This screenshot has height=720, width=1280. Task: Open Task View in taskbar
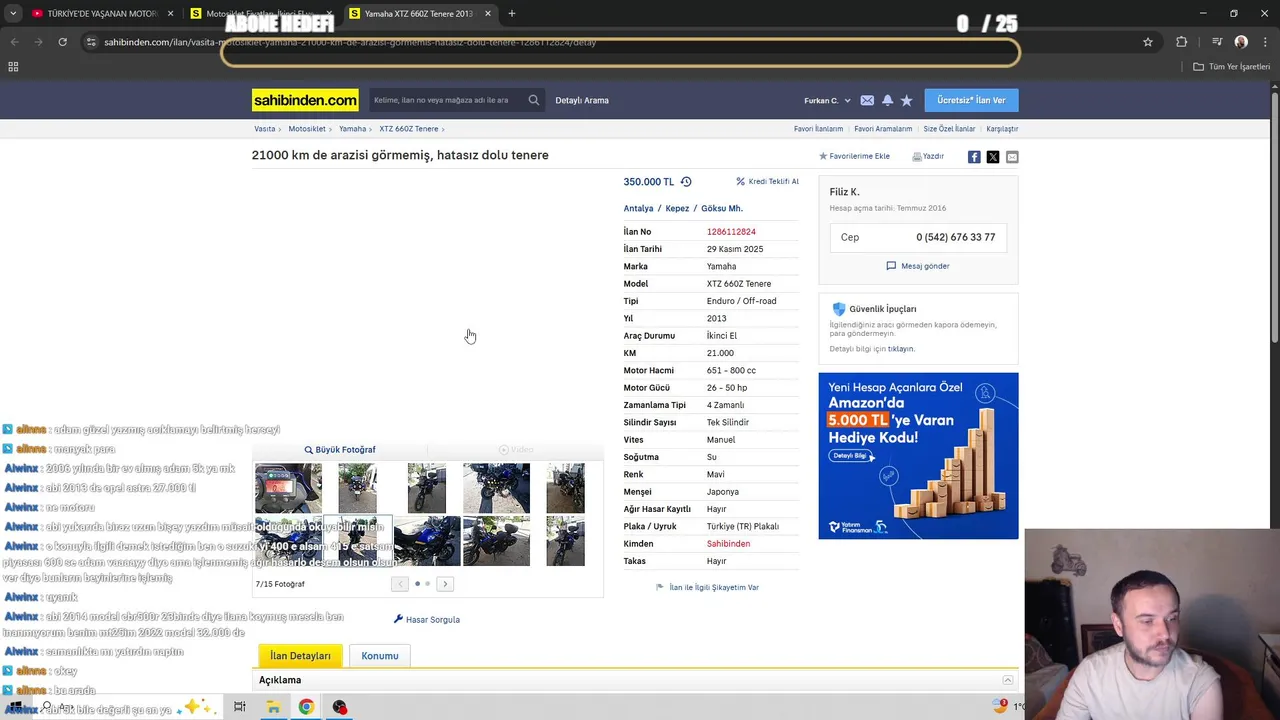click(240, 707)
